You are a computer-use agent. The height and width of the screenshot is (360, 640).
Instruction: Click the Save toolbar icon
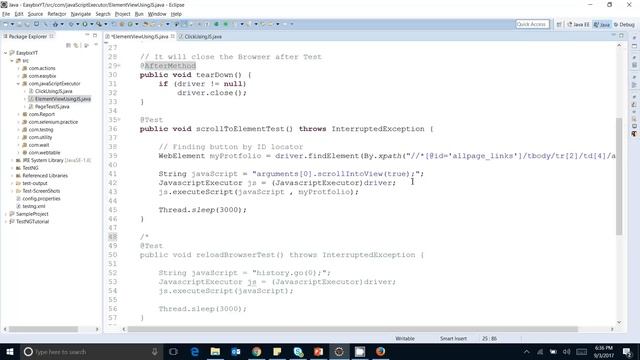pos(19,24)
